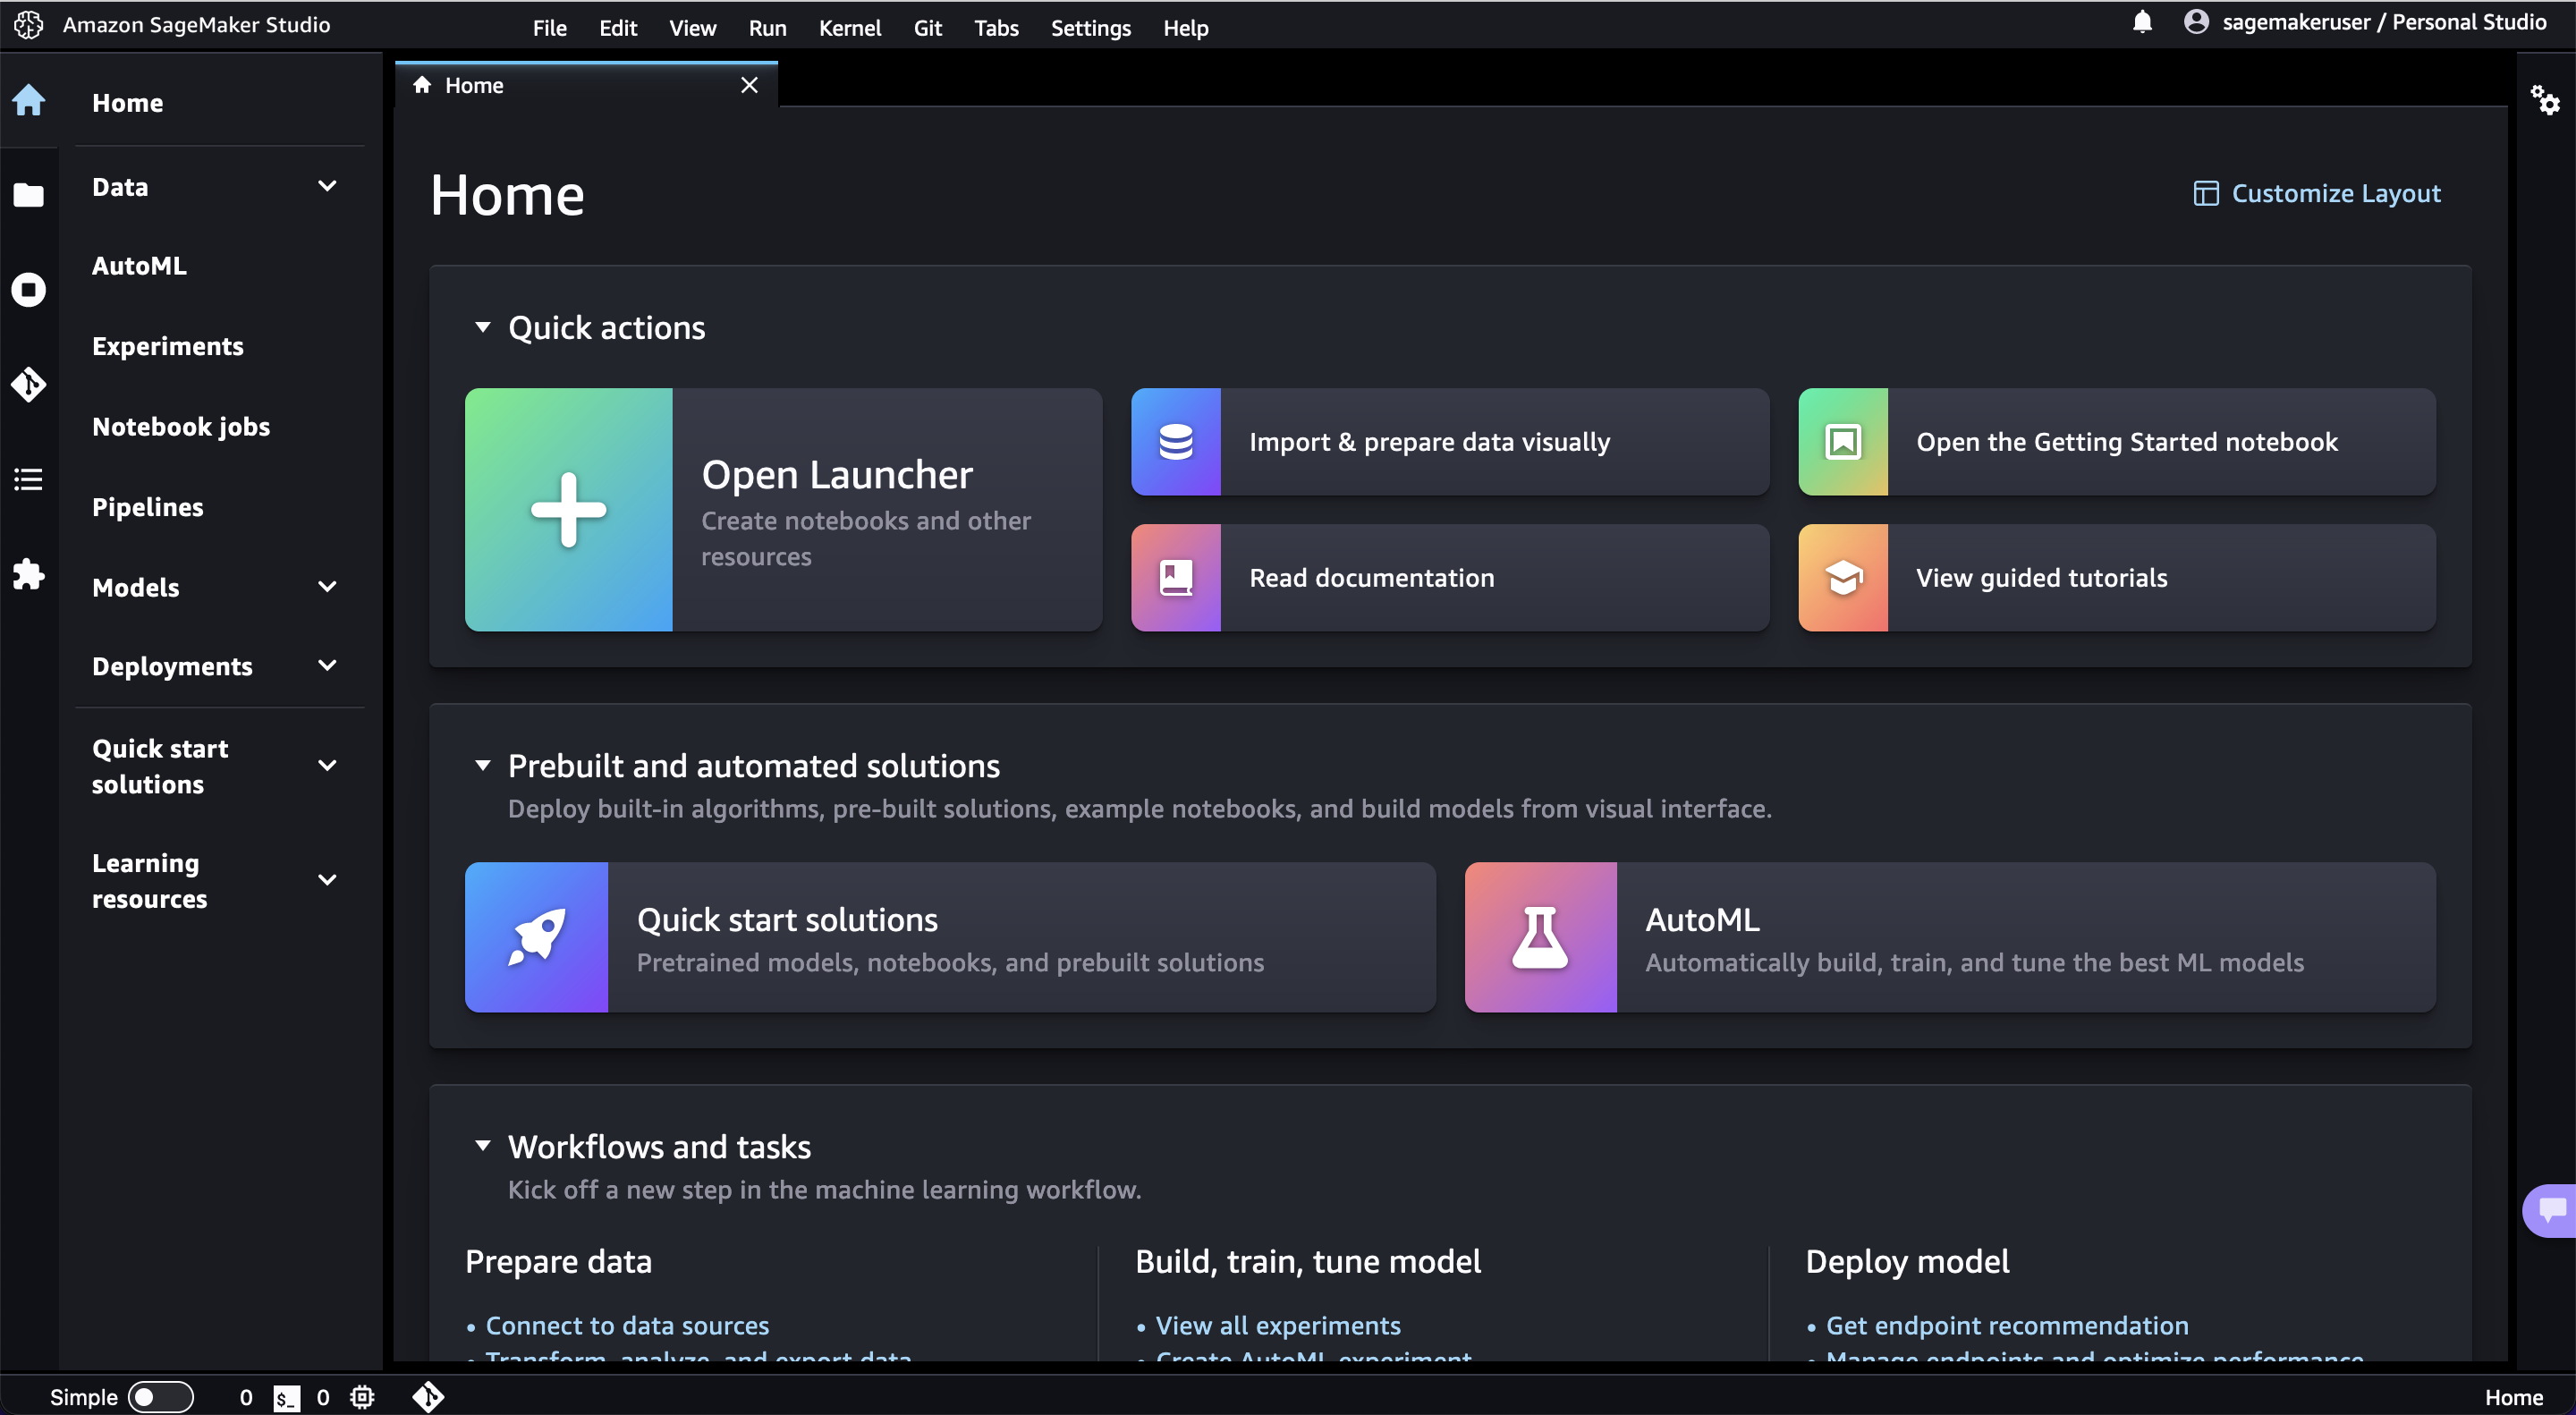Click the Customize Layout grid icon
2576x1415 pixels.
(2205, 193)
